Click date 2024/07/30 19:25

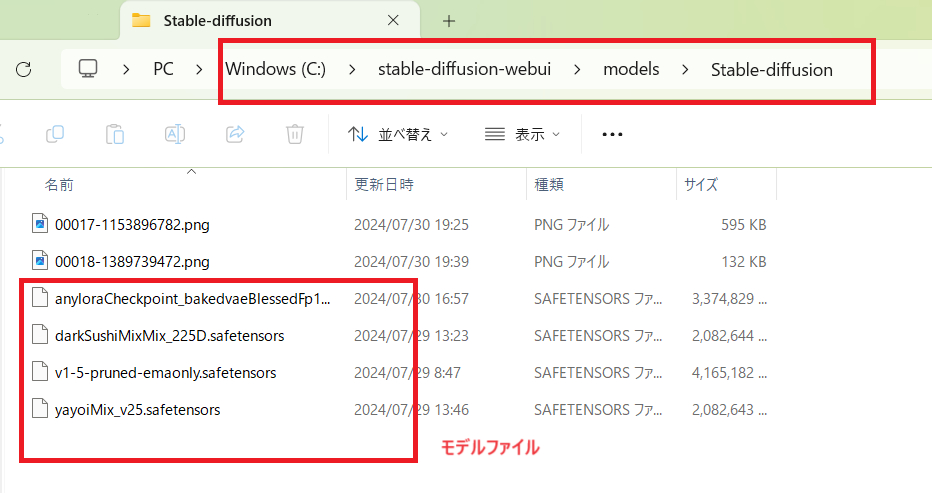411,225
